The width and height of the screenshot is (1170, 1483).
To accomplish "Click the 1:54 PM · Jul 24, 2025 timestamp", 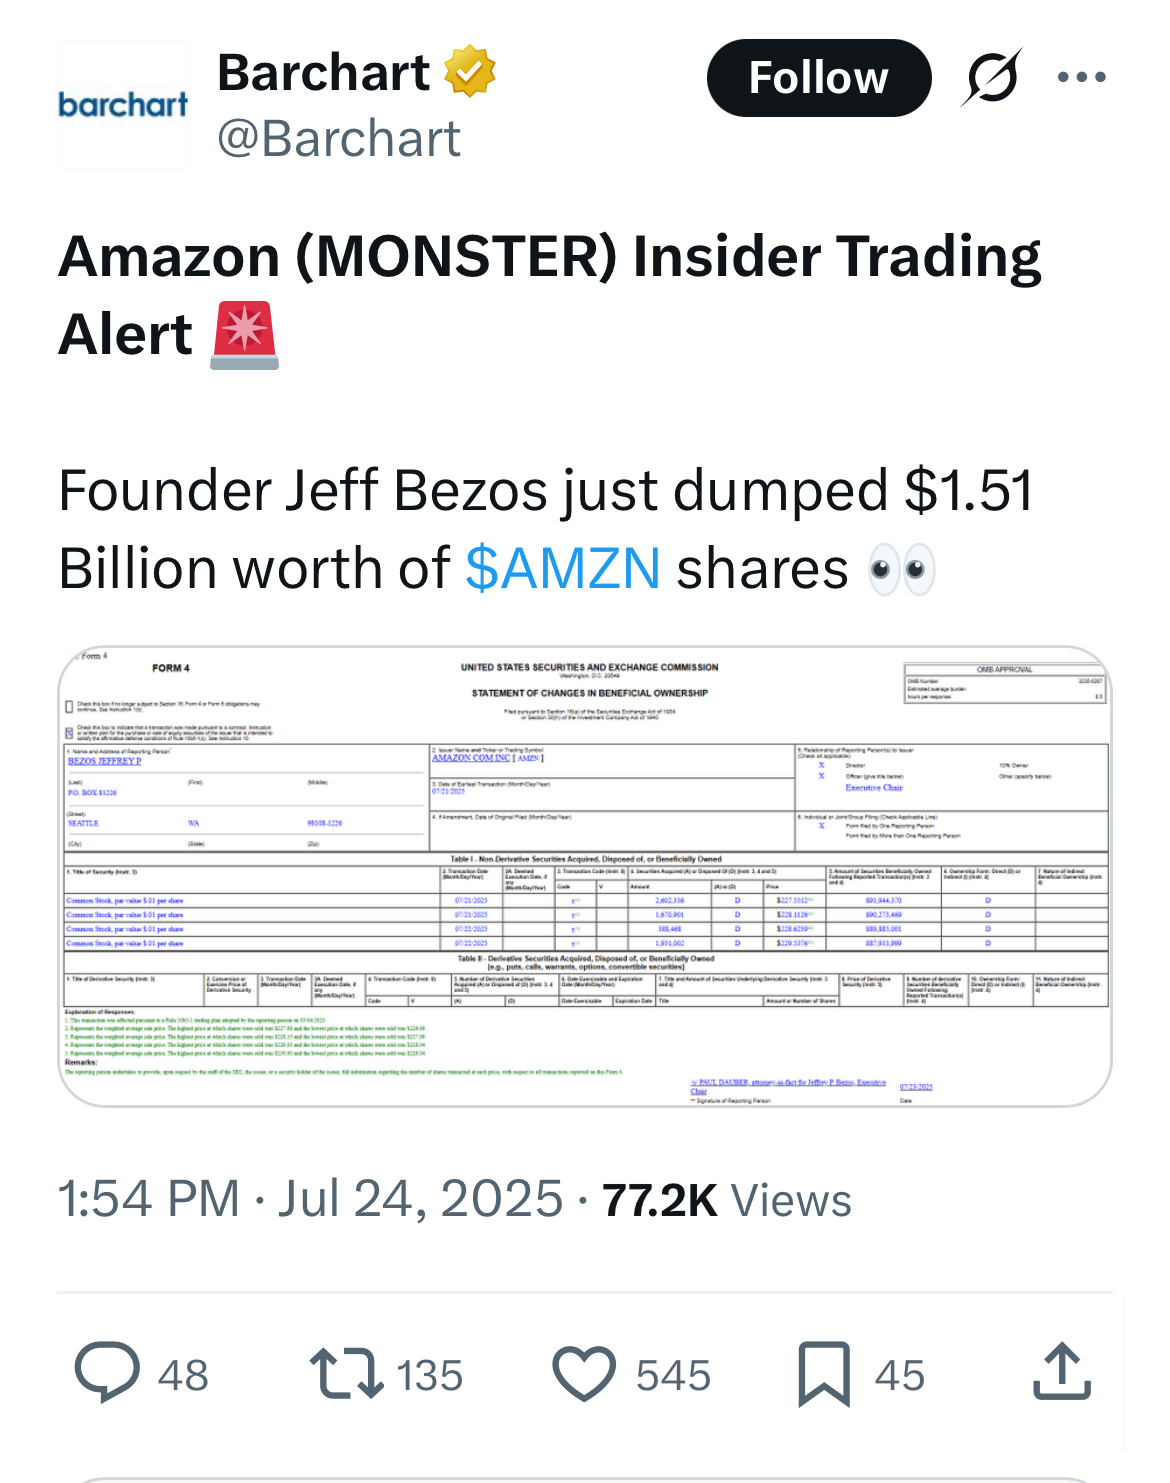I will click(x=310, y=1199).
